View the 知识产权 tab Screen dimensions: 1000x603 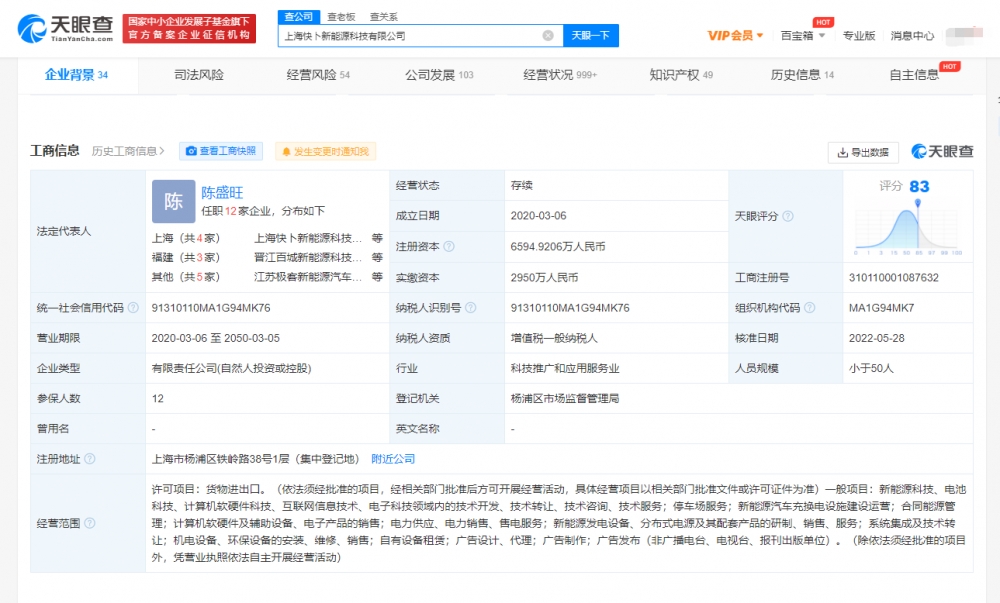[x=681, y=75]
